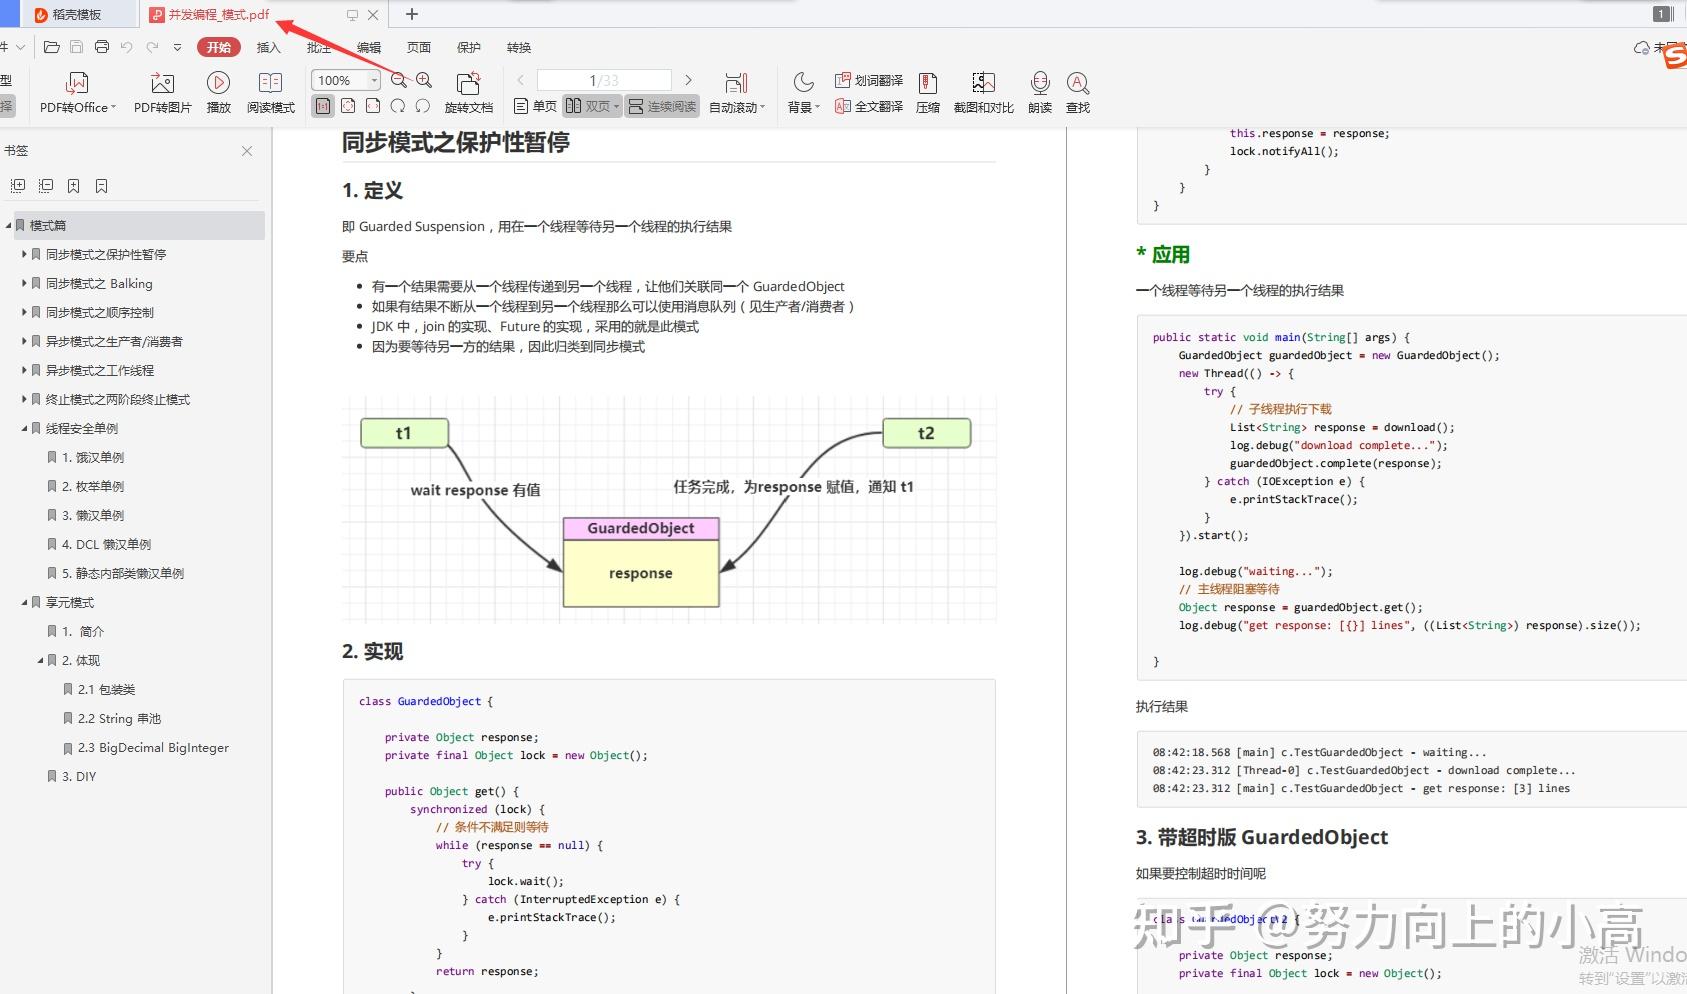Set actual size 1:1 view
The image size is (1687, 994).
click(x=323, y=106)
